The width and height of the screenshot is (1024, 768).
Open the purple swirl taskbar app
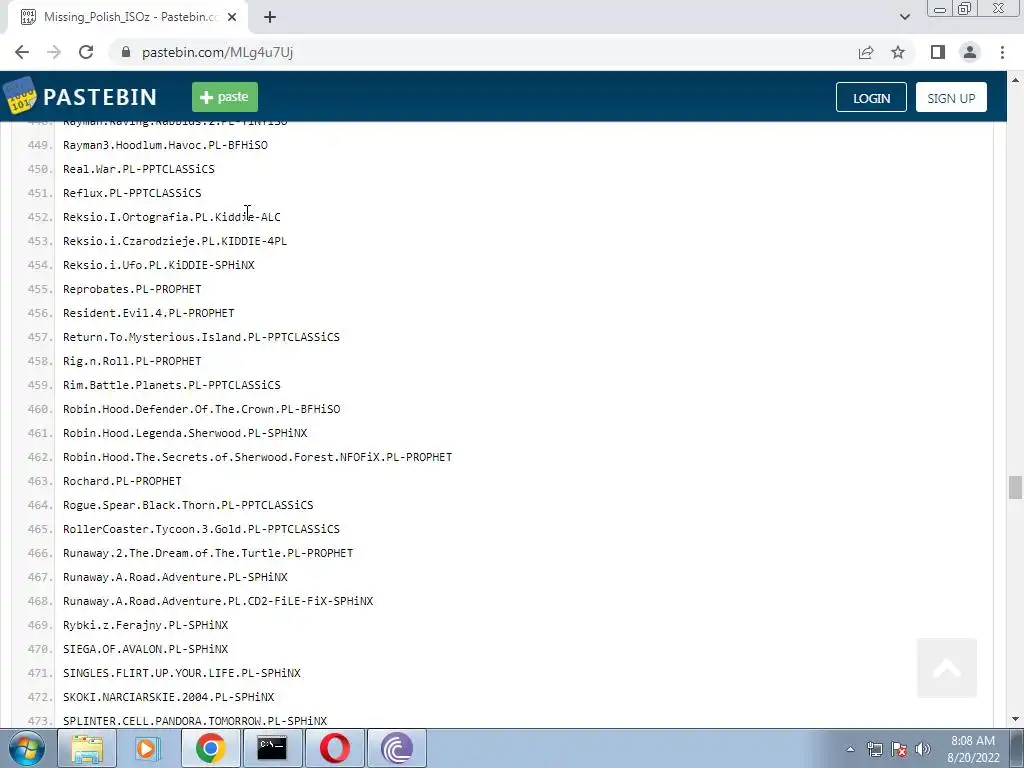[x=396, y=748]
